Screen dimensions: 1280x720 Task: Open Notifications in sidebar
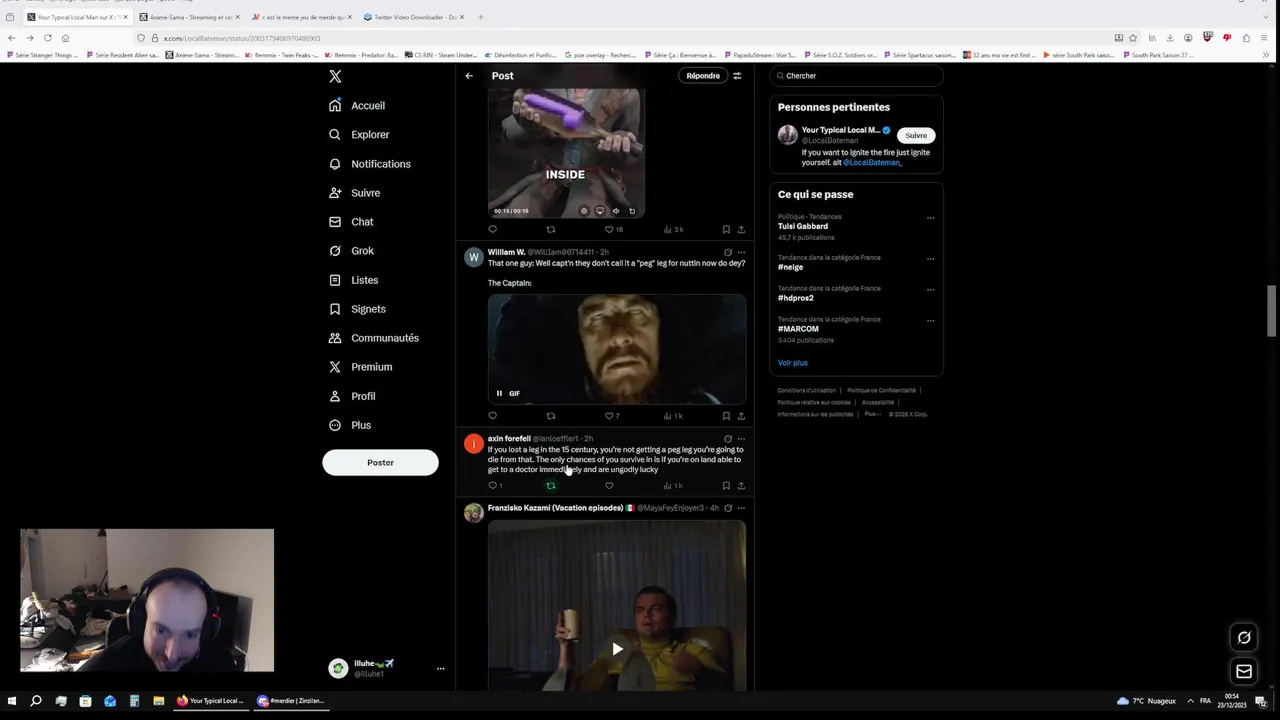point(369,164)
